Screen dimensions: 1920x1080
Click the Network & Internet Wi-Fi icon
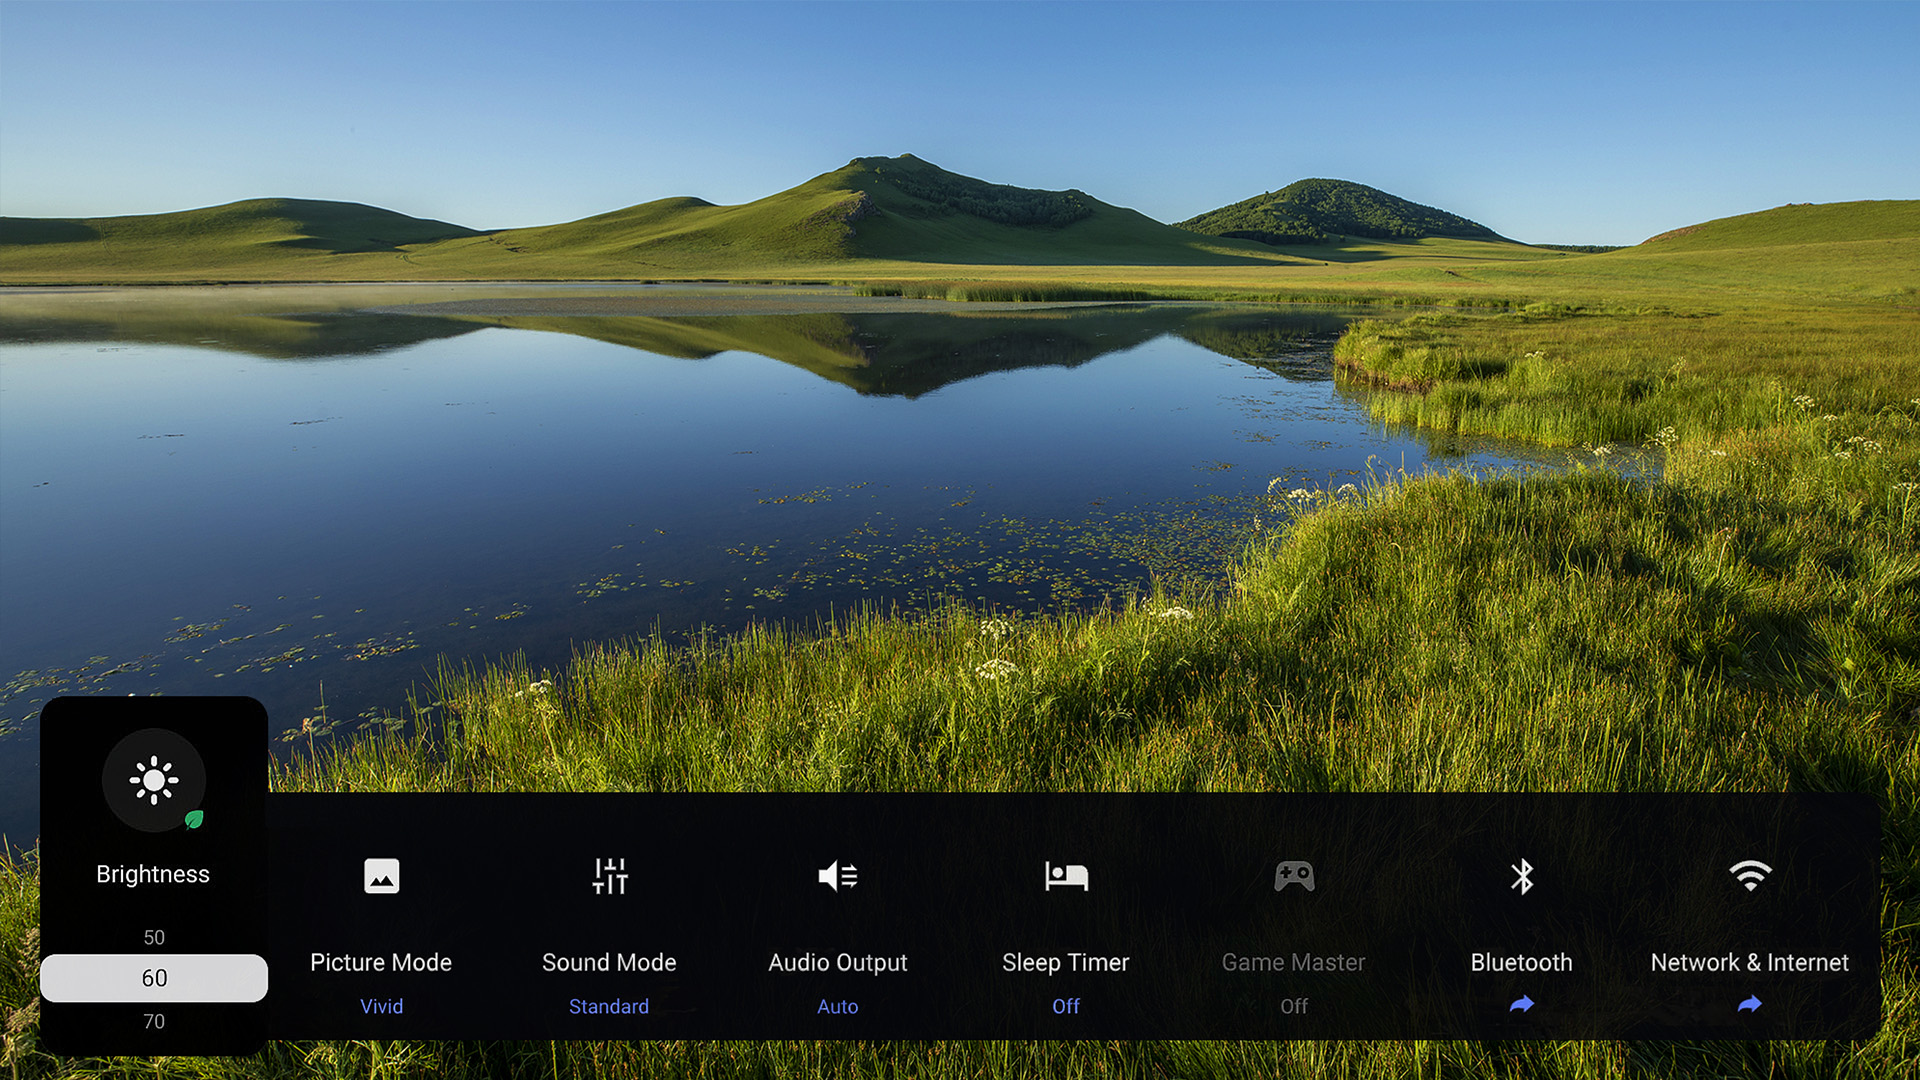[x=1749, y=875]
